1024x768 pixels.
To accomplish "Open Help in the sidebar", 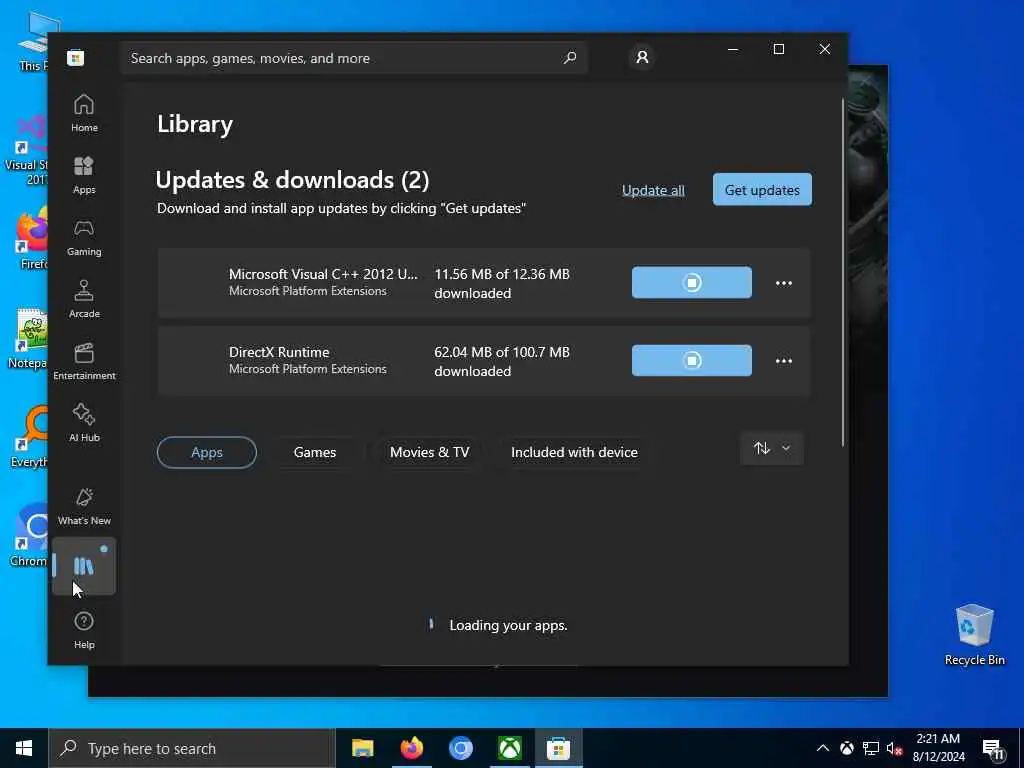I will [x=84, y=630].
